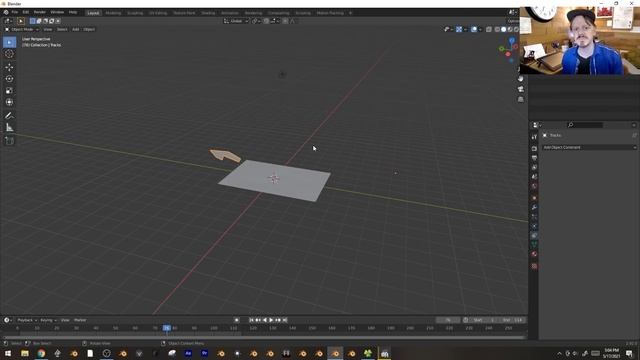Open the Scene properties tab
This screenshot has height=360, width=640.
click(534, 177)
